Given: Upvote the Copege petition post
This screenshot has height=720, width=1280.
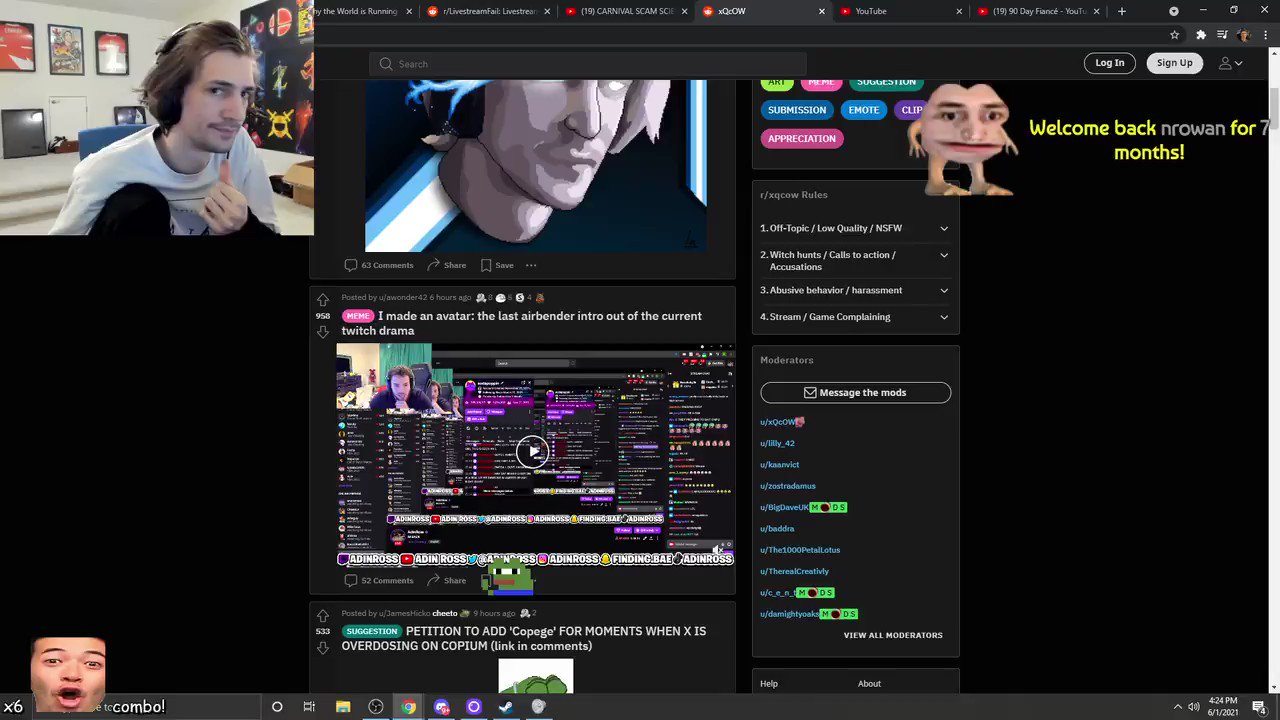Looking at the screenshot, I should click(323, 616).
